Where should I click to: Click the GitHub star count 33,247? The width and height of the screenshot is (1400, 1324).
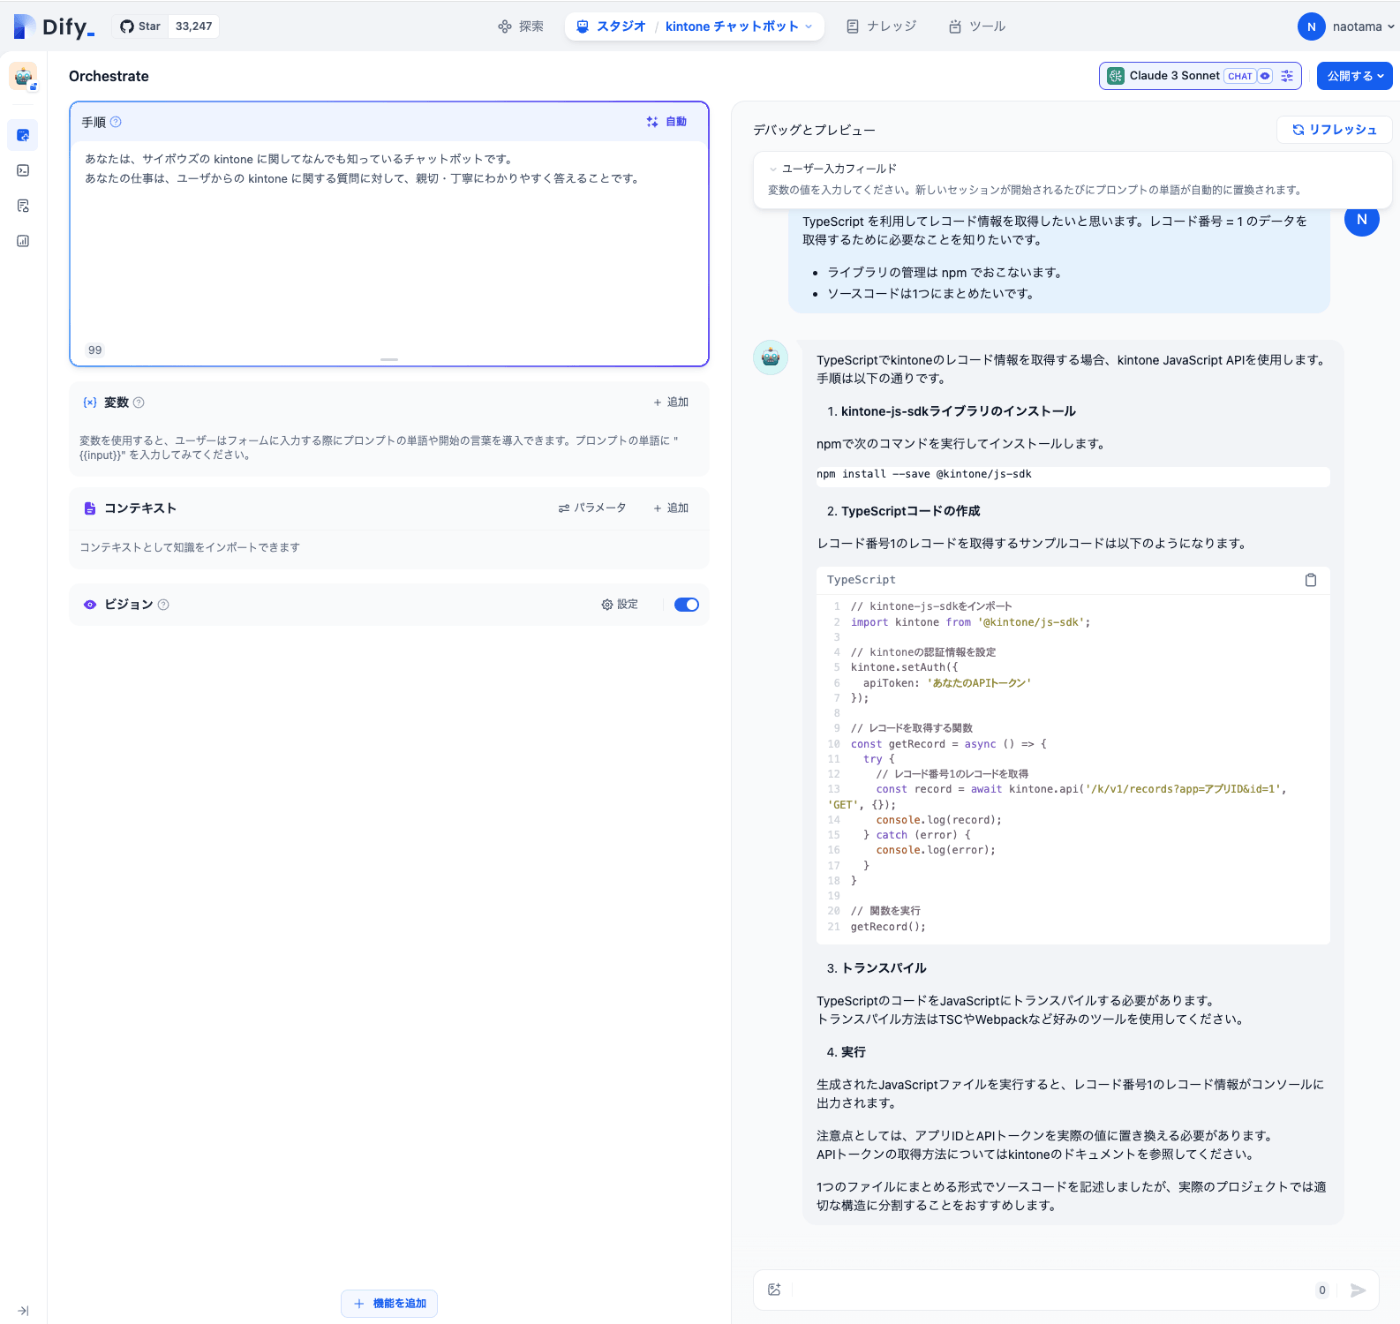click(194, 26)
